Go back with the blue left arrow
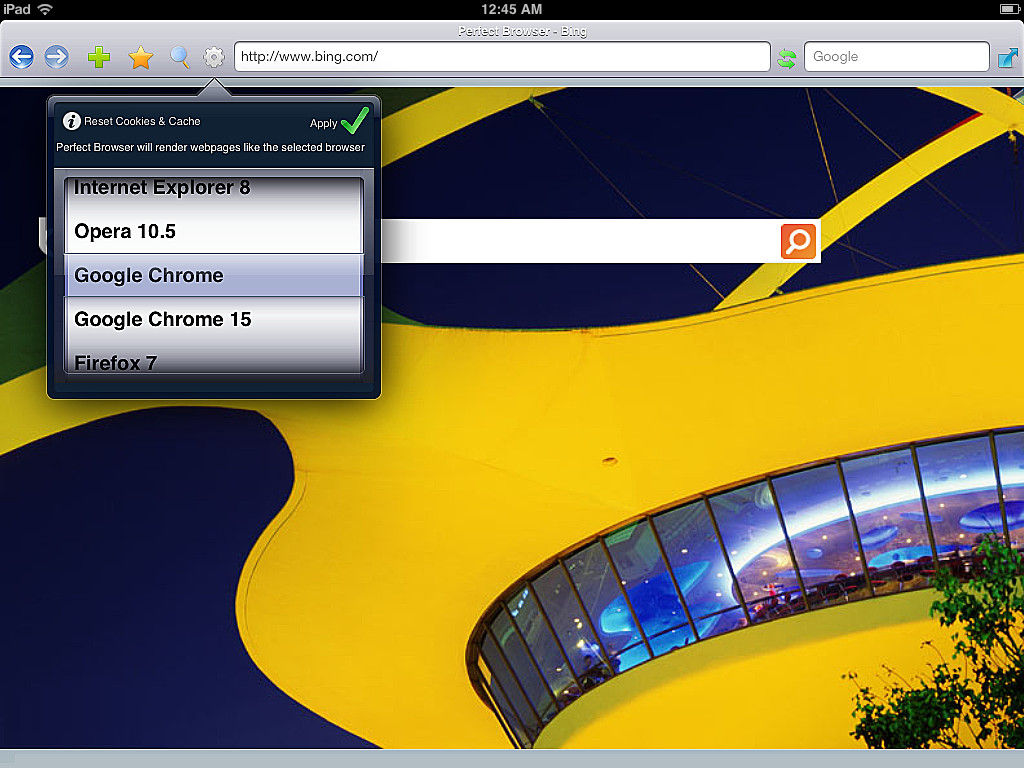The height and width of the screenshot is (768, 1024). (x=22, y=57)
